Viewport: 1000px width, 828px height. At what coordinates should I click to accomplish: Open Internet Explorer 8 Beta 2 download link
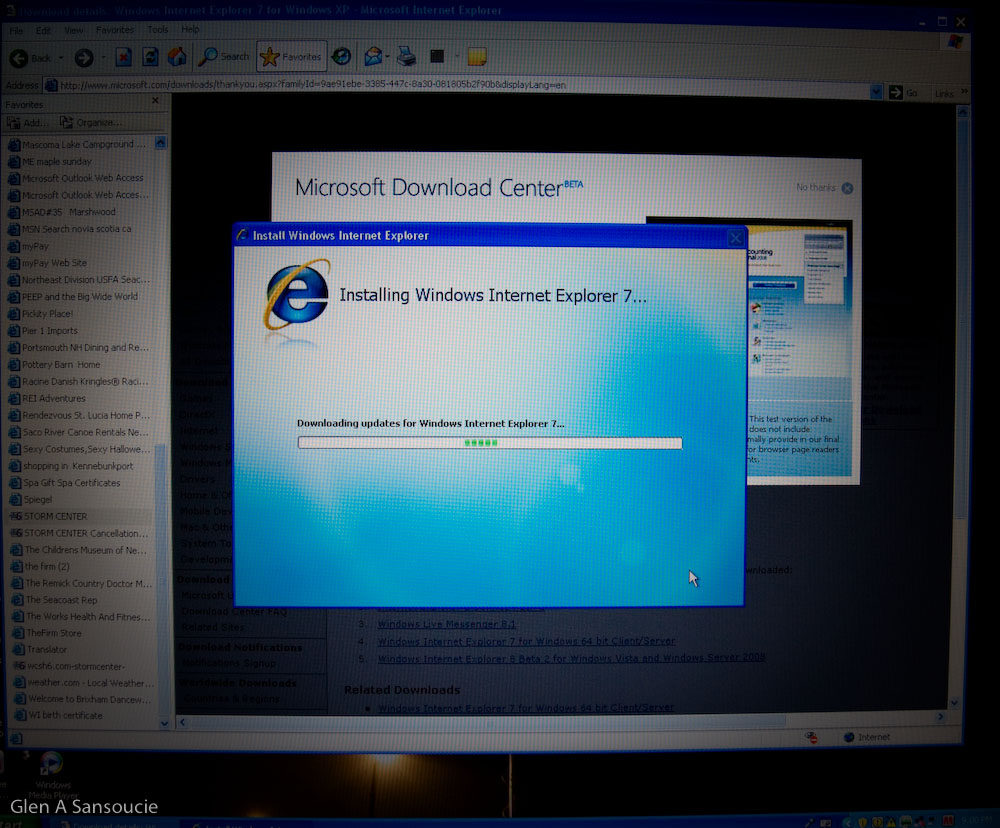[571, 658]
